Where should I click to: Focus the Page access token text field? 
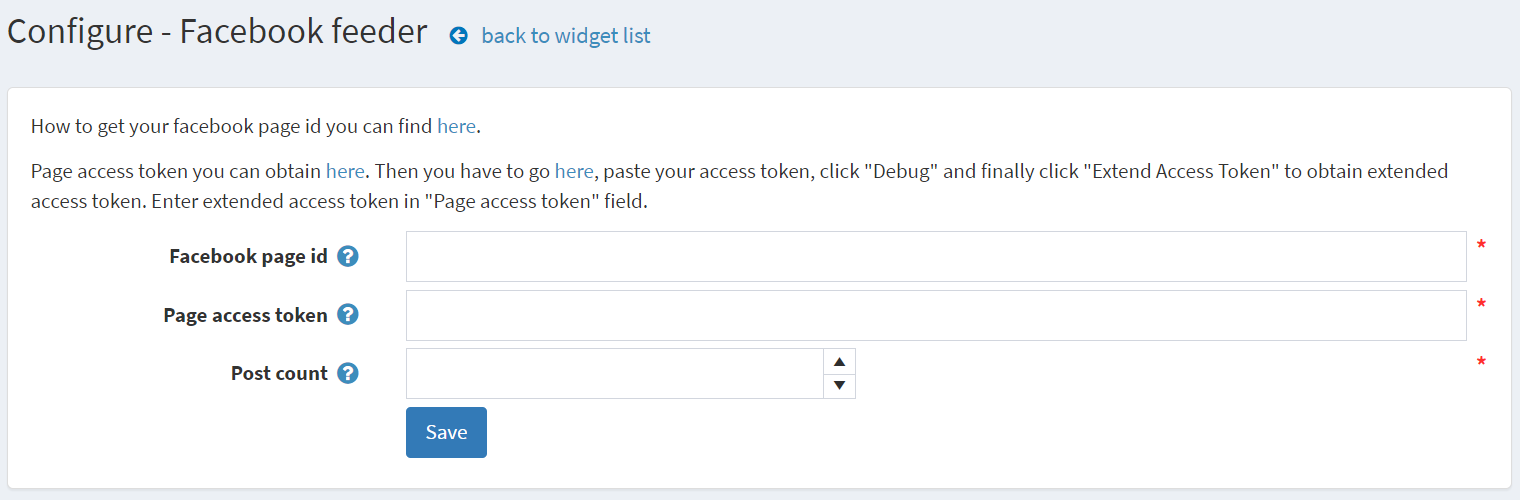tap(936, 315)
